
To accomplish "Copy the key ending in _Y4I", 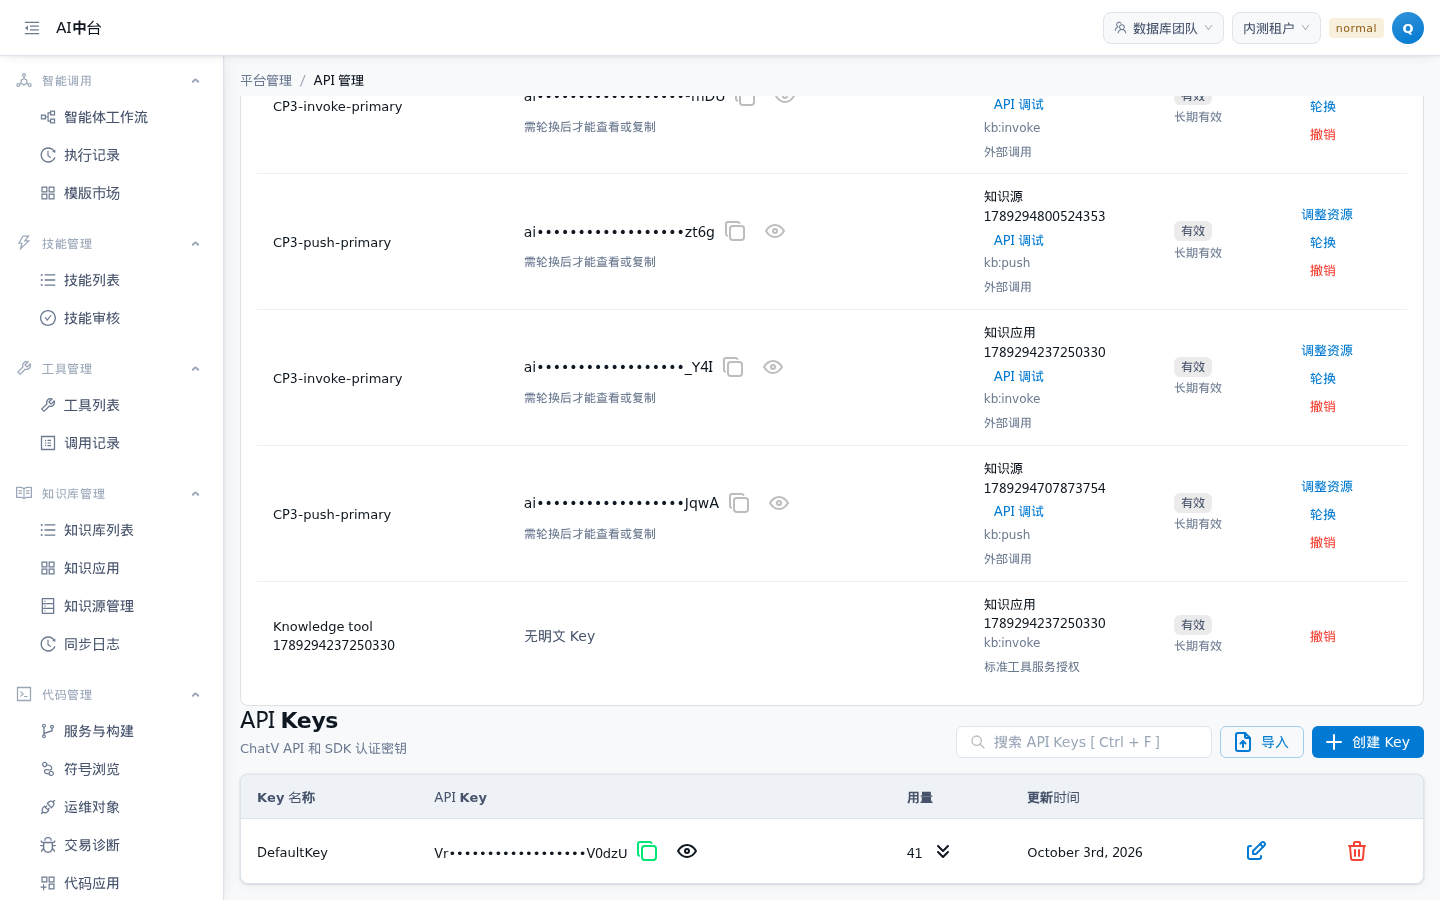I will pos(733,367).
